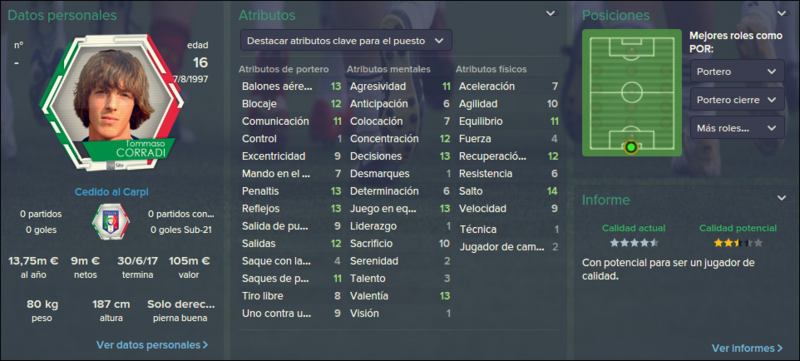This screenshot has height=361, width=800.
Task: Select the Reflejos attribute row
Action: tap(291, 209)
